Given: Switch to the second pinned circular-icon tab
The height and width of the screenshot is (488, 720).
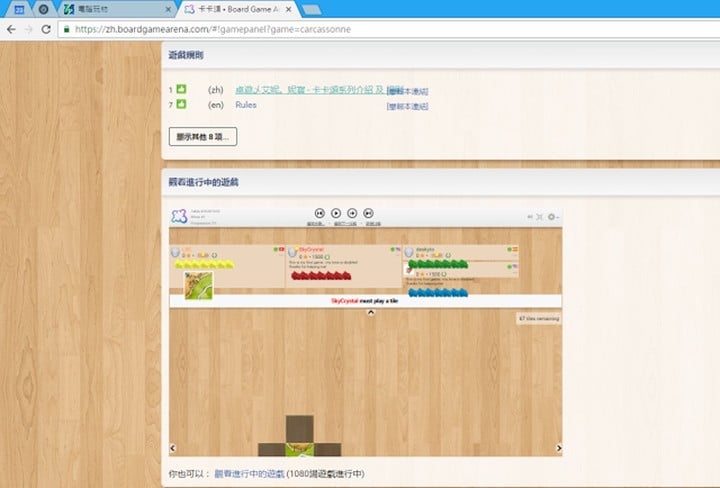Looking at the screenshot, I should pos(43,9).
